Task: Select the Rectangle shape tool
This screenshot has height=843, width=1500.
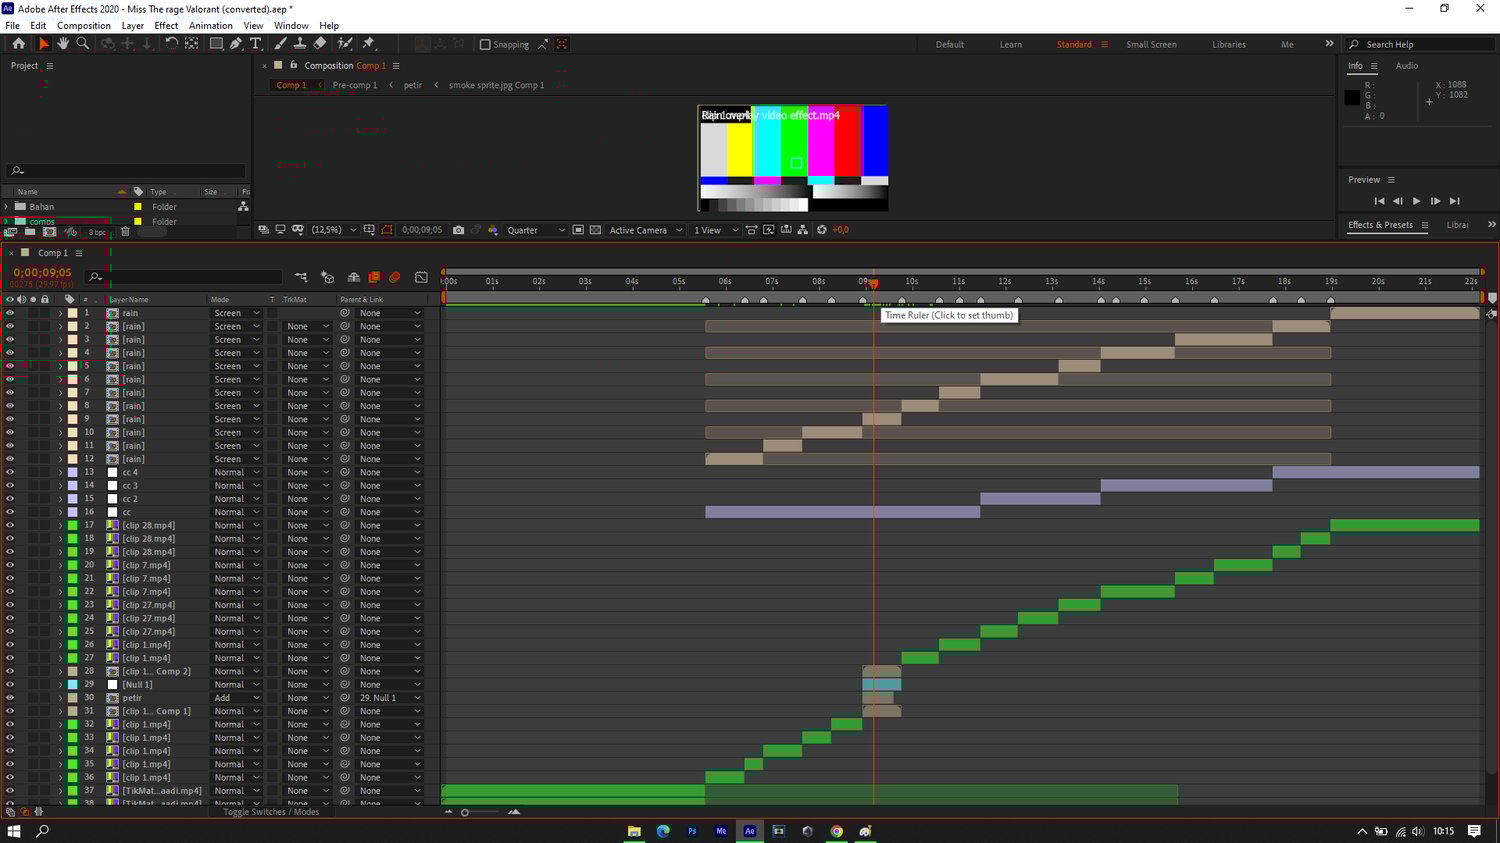Action: 215,44
